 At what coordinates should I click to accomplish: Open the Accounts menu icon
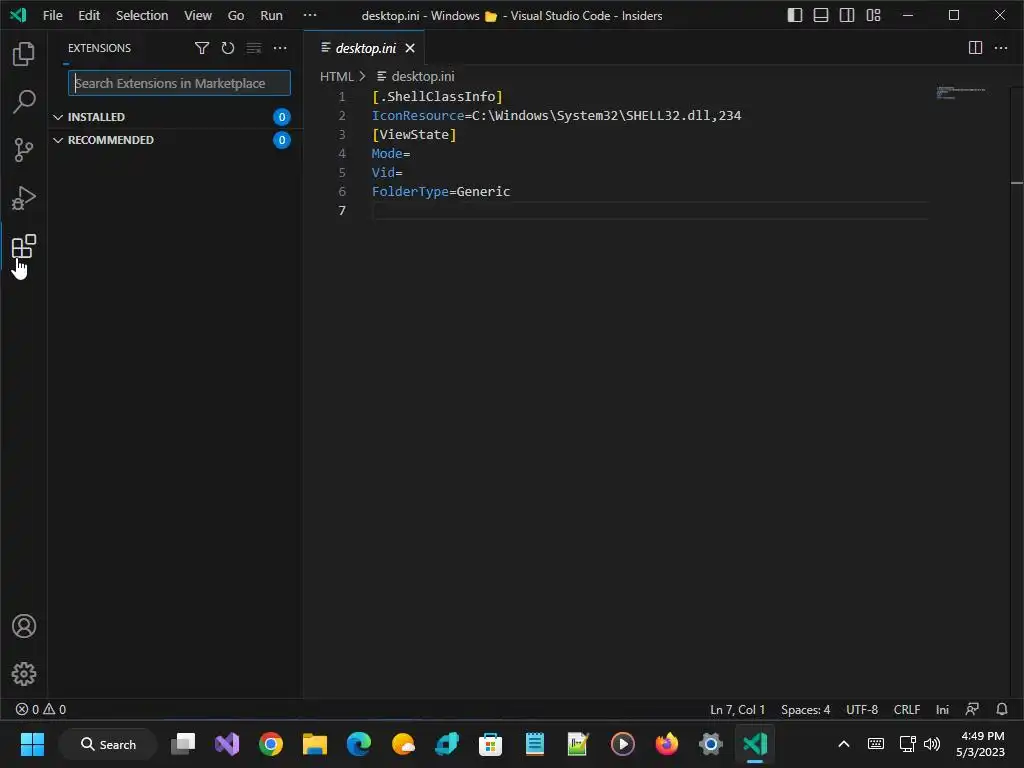(24, 626)
